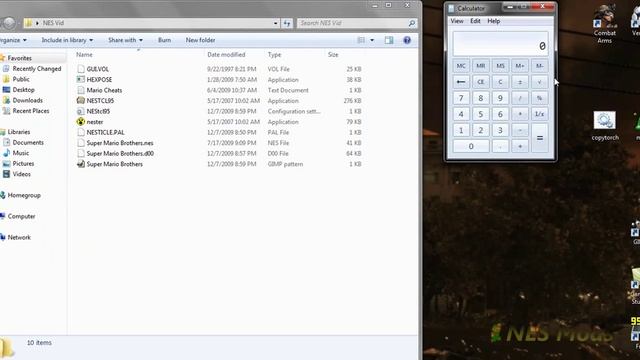Open the Organize dropdown menu

tap(13, 40)
